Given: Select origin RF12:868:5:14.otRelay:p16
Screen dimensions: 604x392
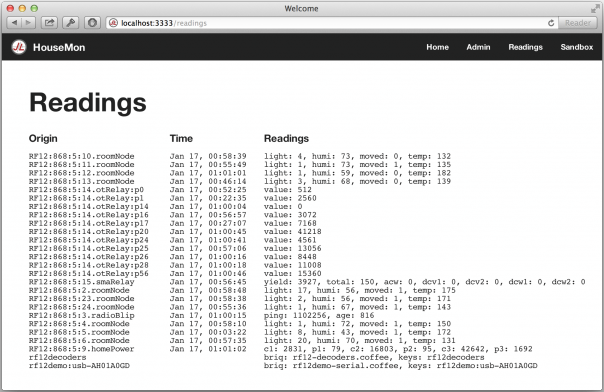Looking at the screenshot, I should [89, 215].
